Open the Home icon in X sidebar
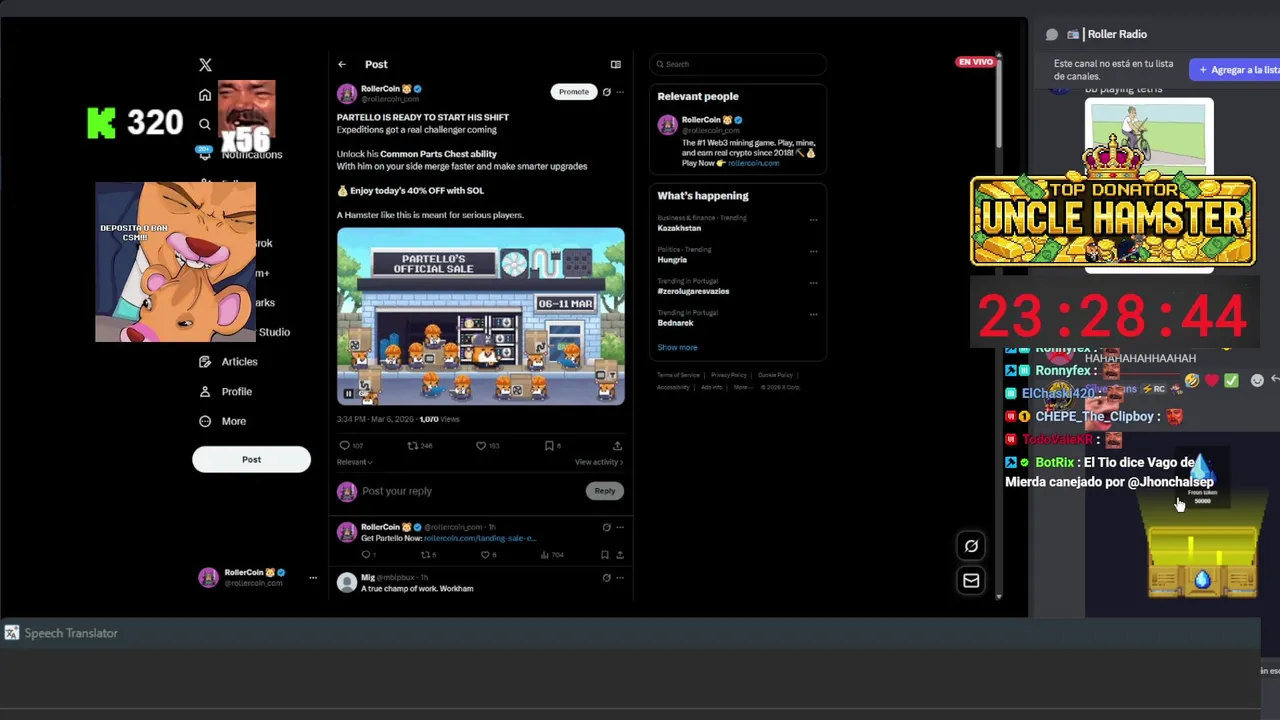Screen dimensions: 1280x720 pyautogui.click(x=205, y=95)
